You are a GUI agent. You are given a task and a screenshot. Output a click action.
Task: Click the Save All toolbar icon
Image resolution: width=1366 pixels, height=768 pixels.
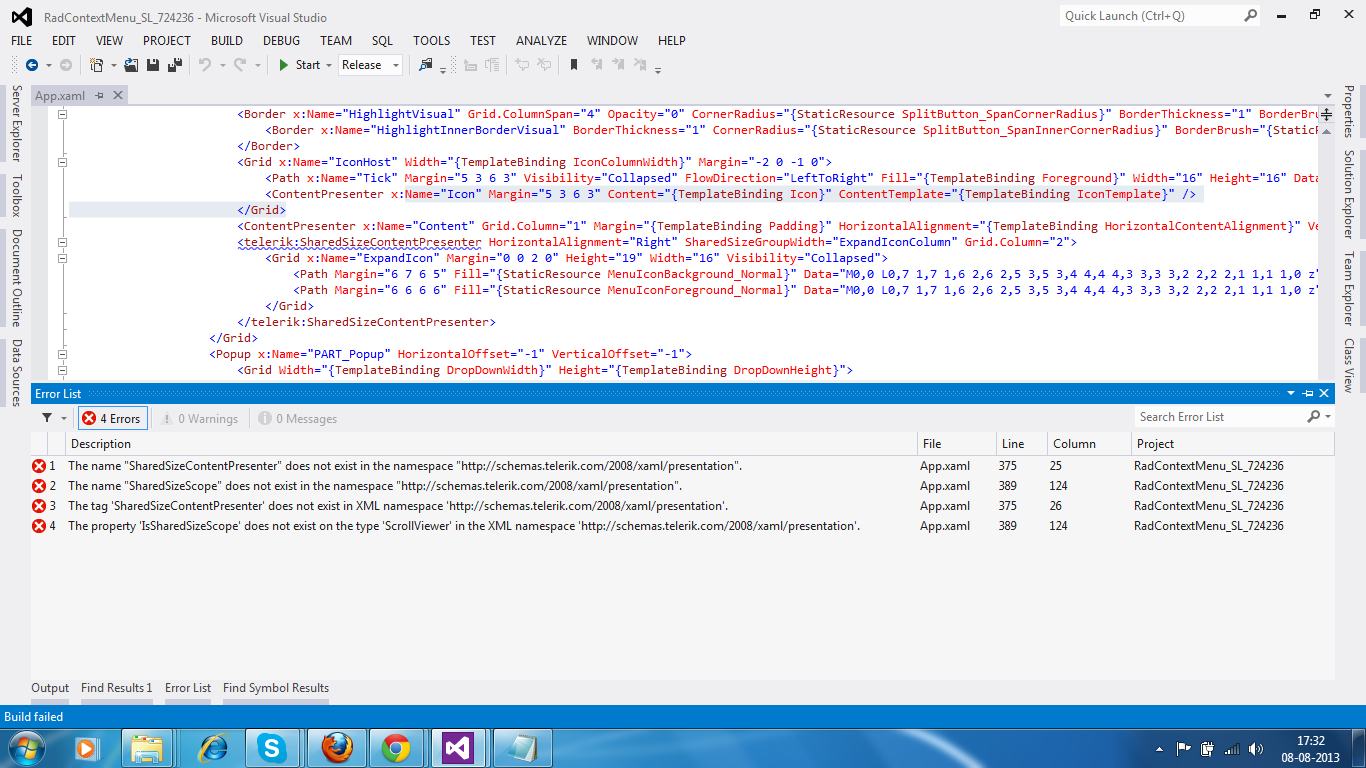pos(174,65)
